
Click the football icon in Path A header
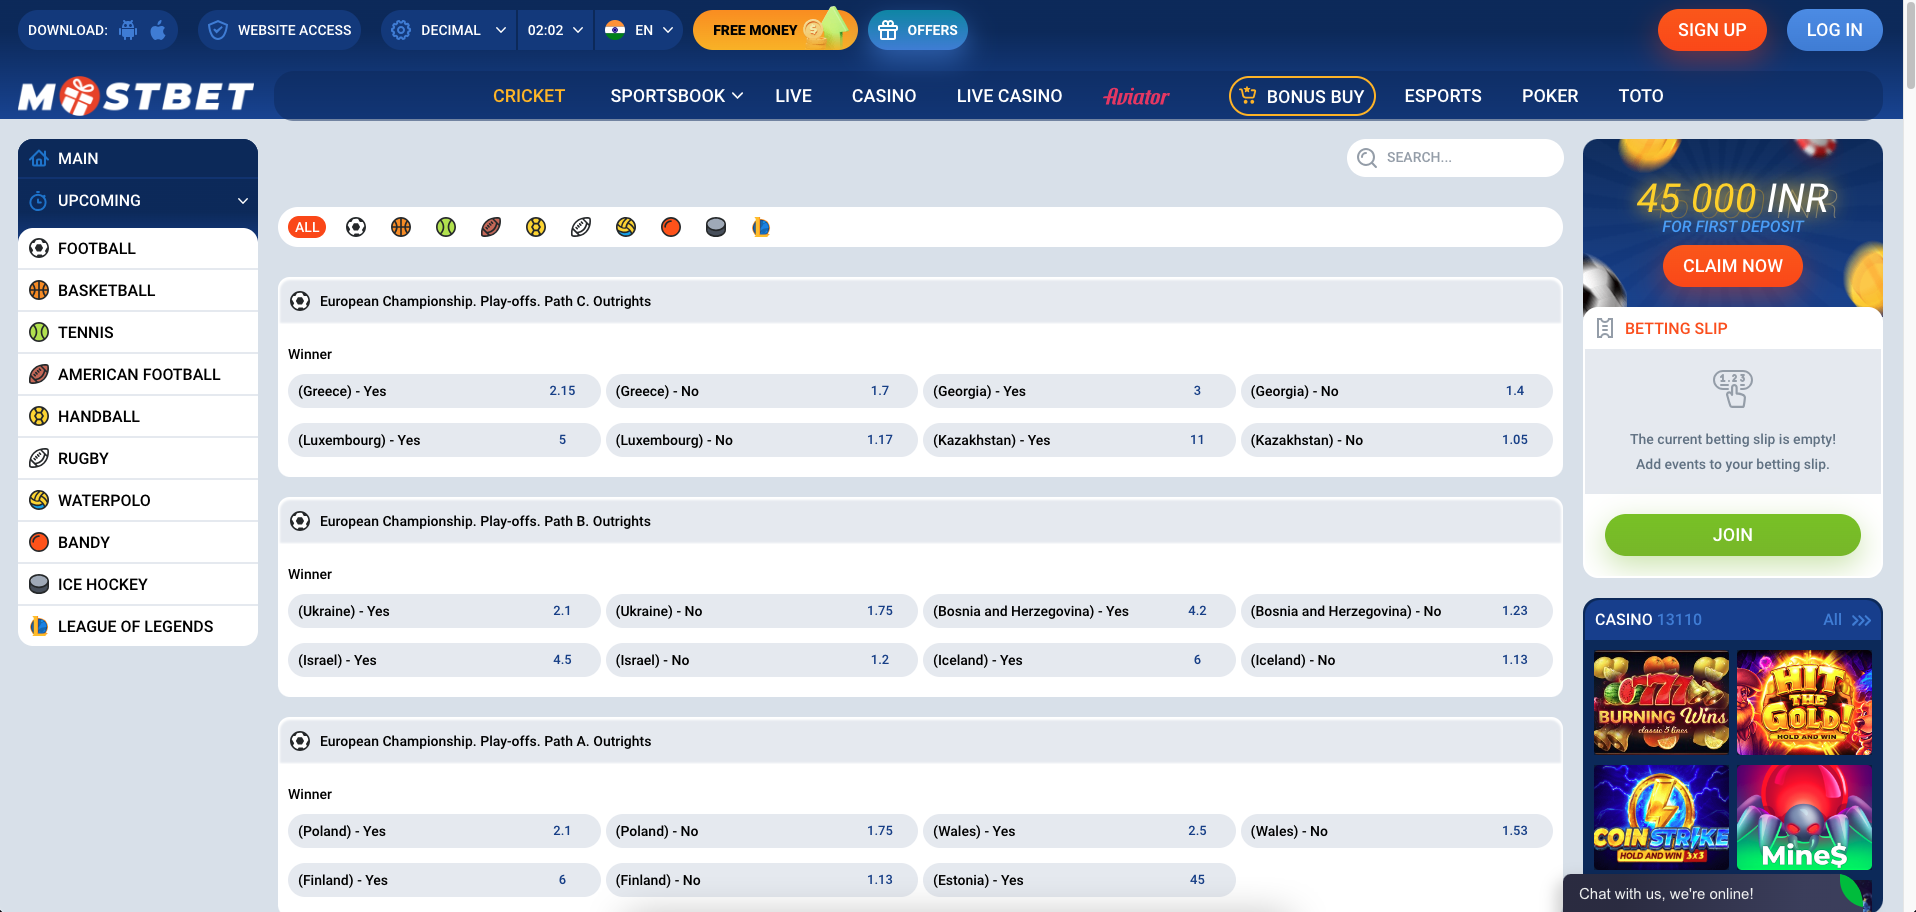click(x=300, y=741)
